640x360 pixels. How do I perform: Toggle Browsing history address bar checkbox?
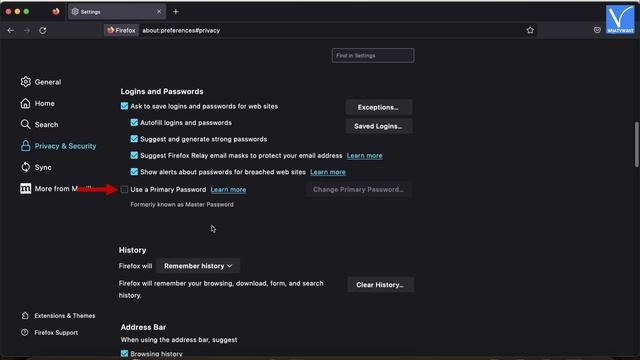(x=124, y=353)
